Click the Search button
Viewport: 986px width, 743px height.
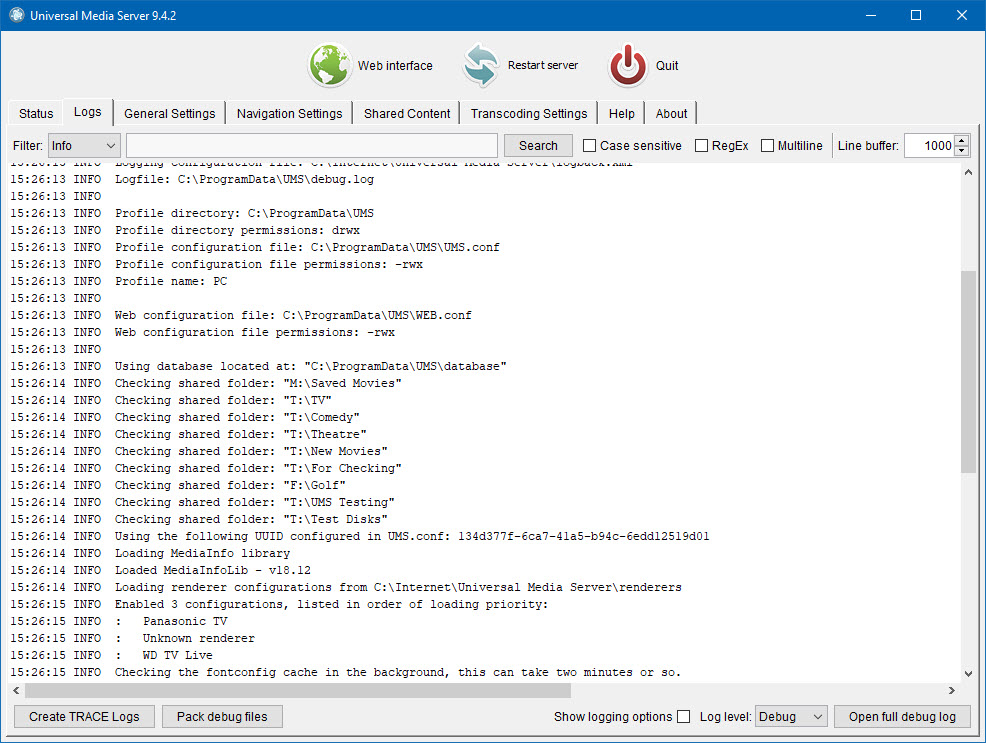click(x=538, y=146)
